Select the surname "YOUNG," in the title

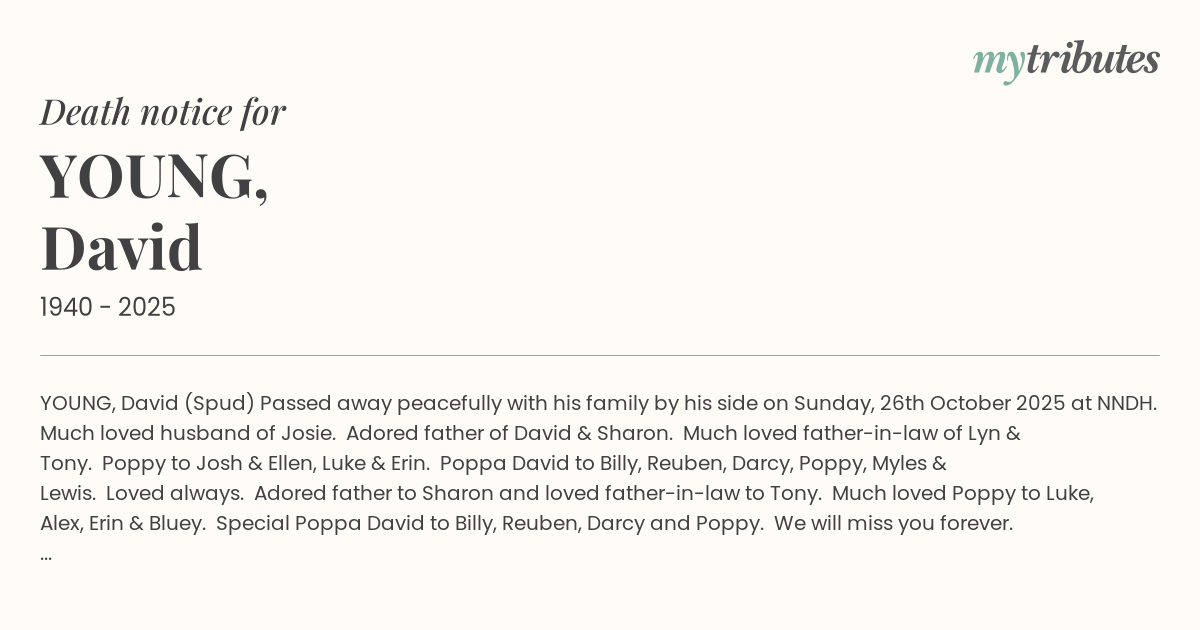pyautogui.click(x=154, y=176)
